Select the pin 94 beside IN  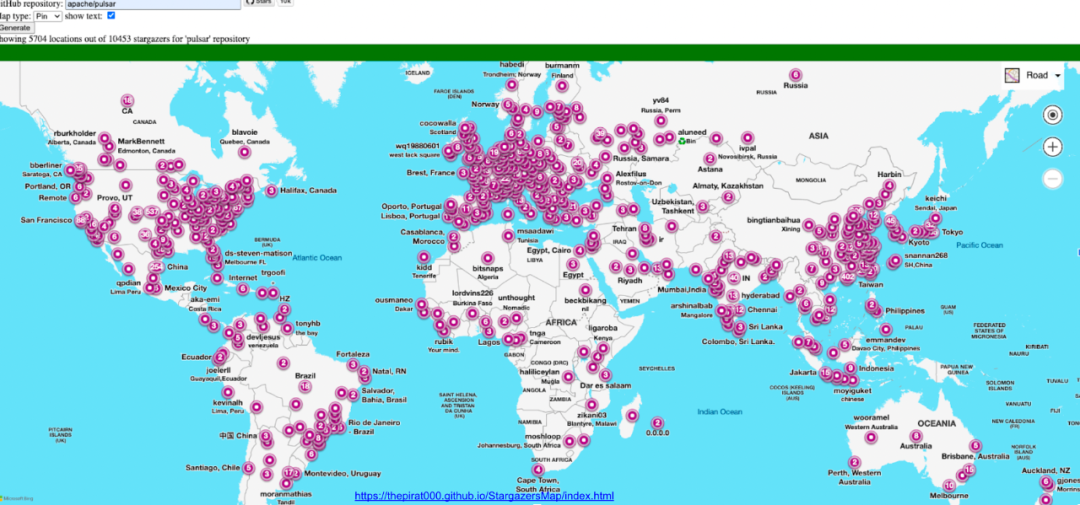point(734,278)
